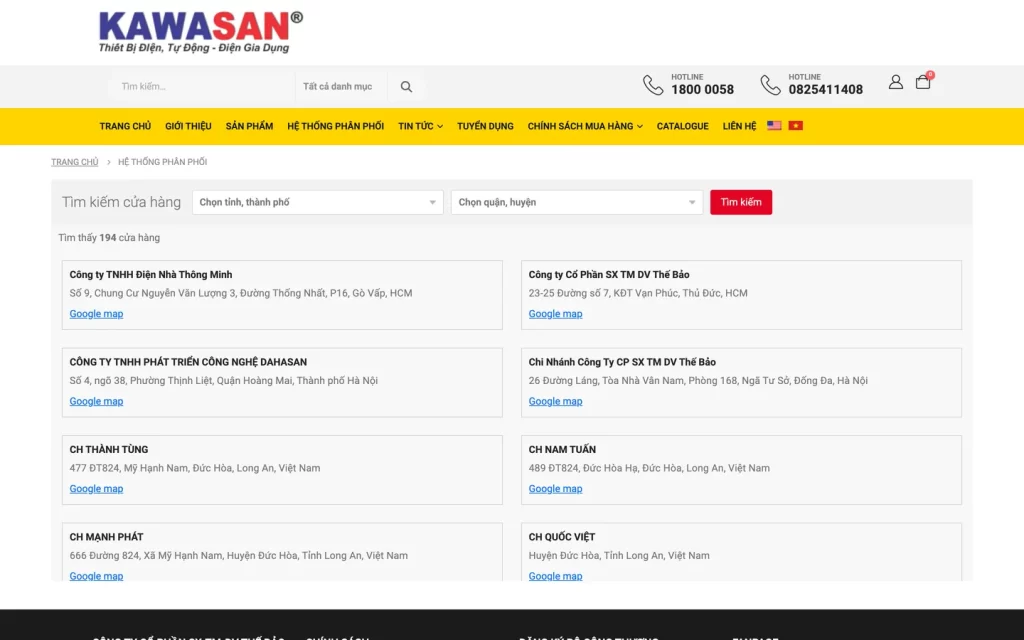Screen dimensions: 1024x640
Task: Click the address 23-25 Đường số 7, KĐT Vạn Phúc
Action: tap(638, 293)
